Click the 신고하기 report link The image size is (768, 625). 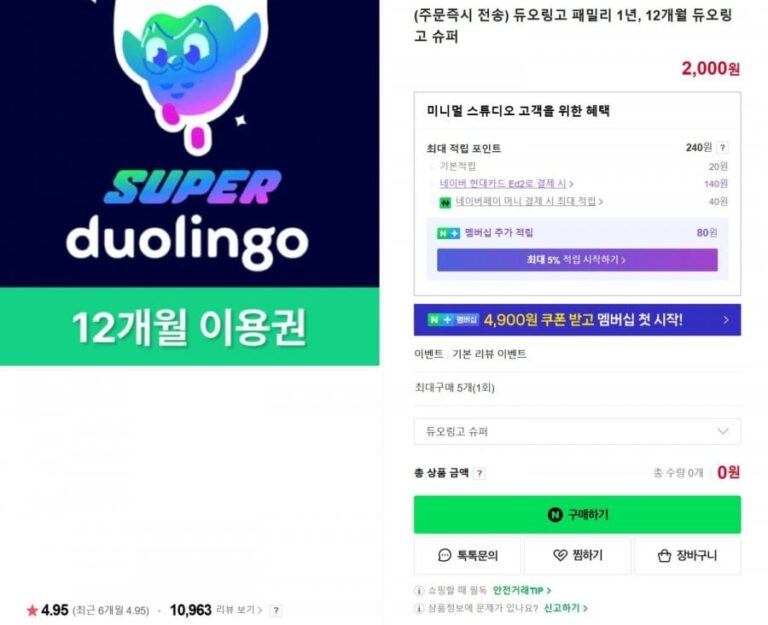coord(565,608)
